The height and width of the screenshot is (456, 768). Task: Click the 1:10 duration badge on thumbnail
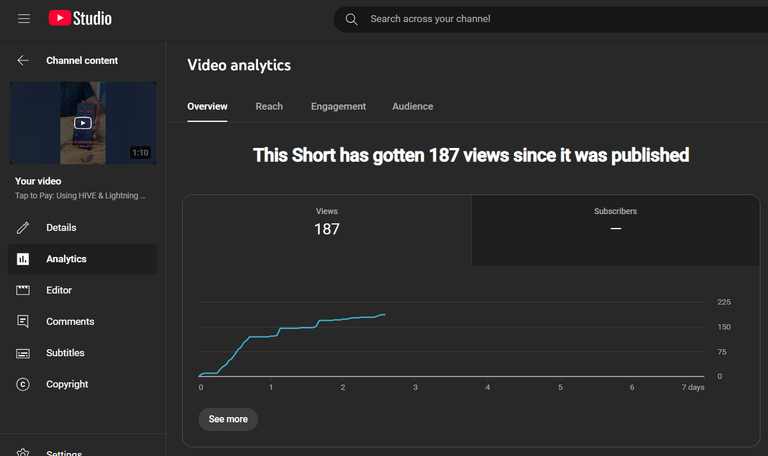(141, 152)
